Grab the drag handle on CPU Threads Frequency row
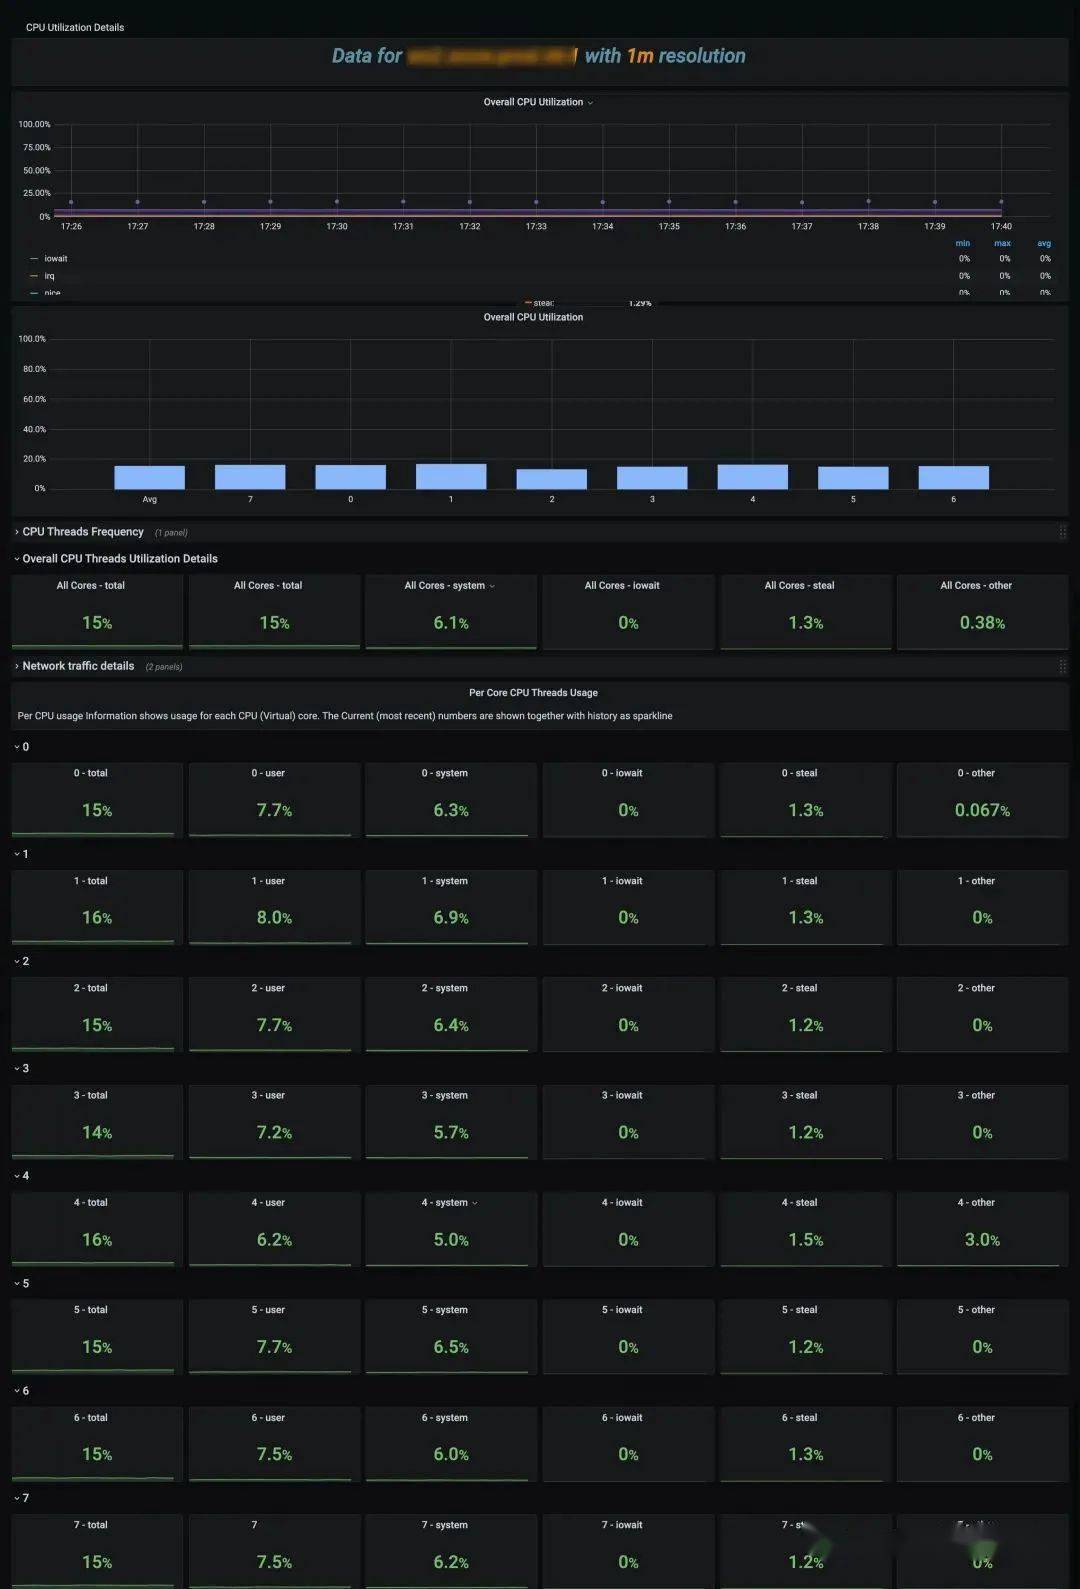Image resolution: width=1080 pixels, height=1589 pixels. pos(1063,532)
